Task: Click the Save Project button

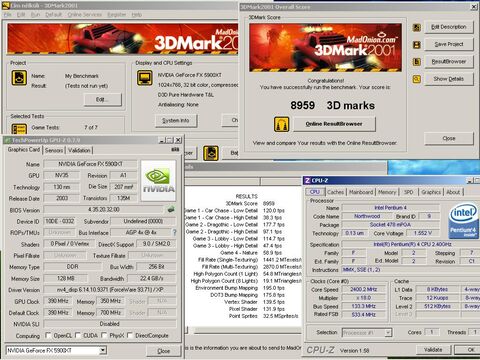Action: (449, 44)
